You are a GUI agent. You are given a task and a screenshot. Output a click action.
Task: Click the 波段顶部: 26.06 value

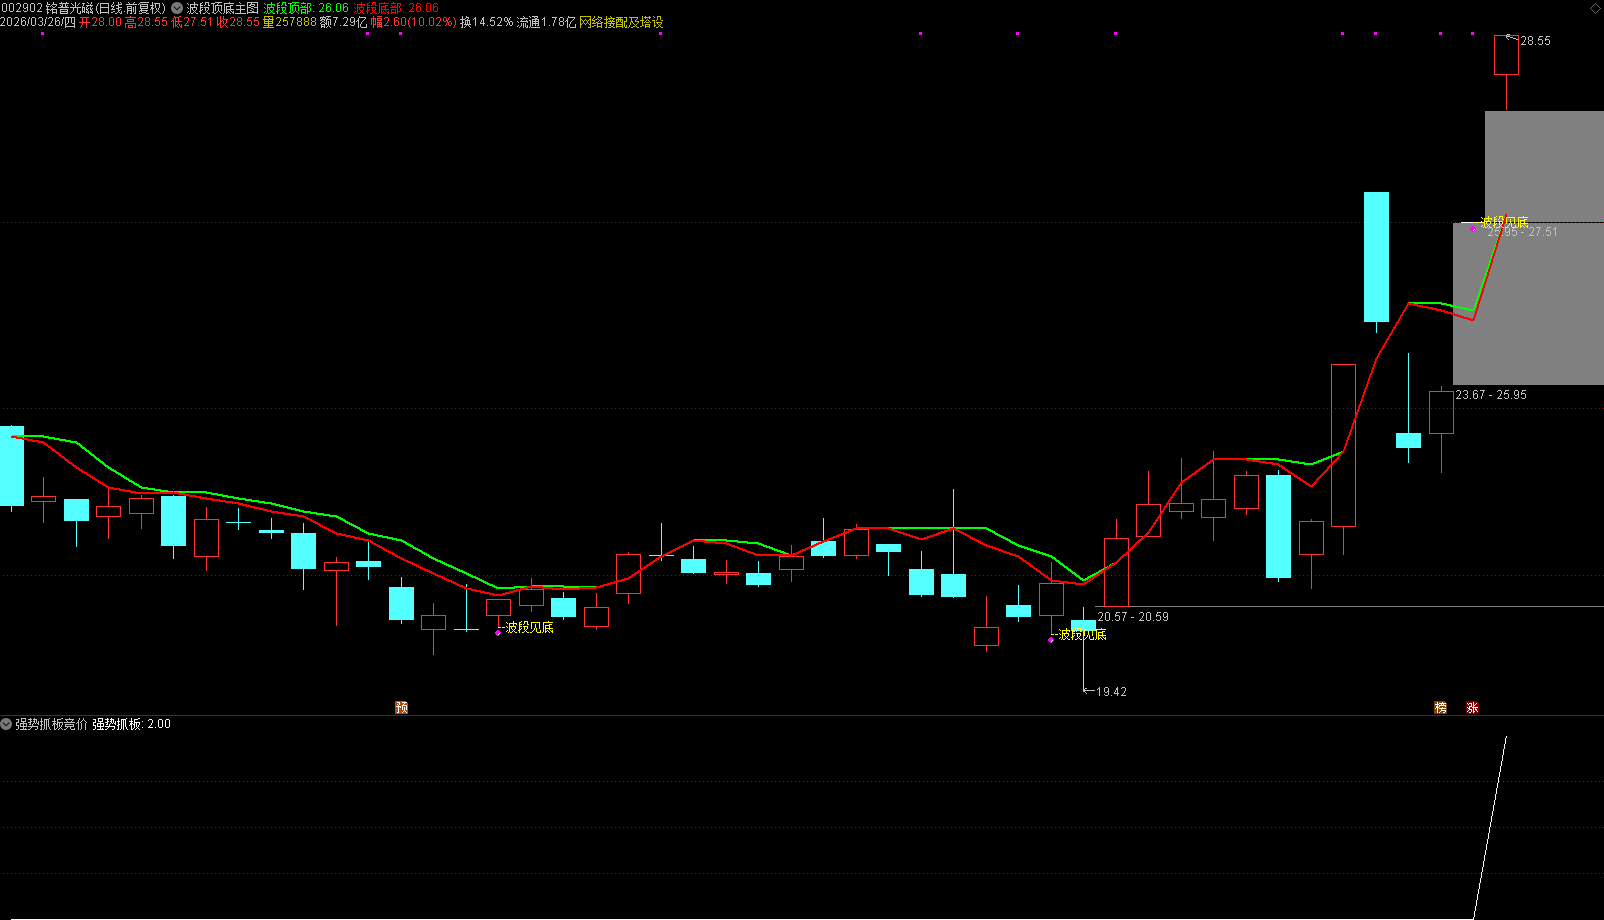pyautogui.click(x=306, y=8)
